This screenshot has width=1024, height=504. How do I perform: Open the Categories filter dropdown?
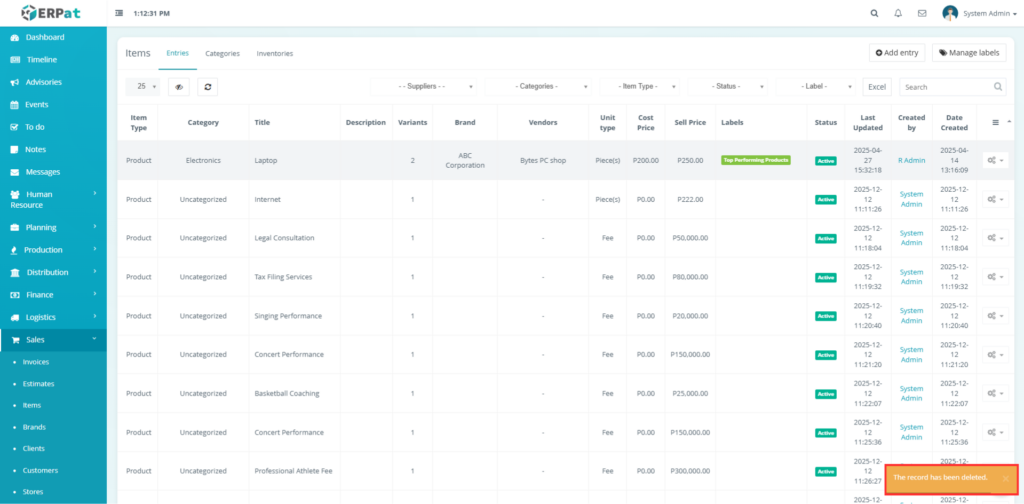coord(540,87)
